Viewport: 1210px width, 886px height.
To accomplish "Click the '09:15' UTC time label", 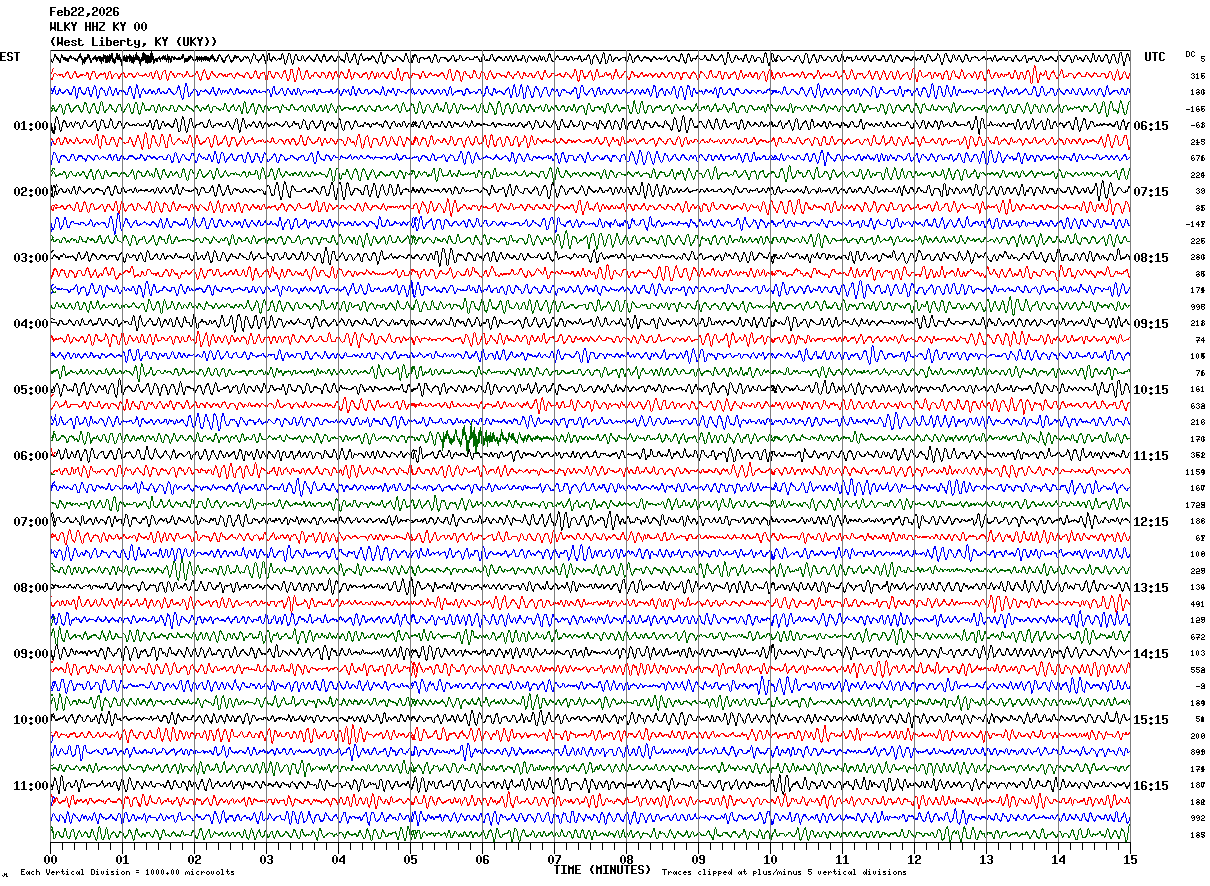I will coord(1151,324).
